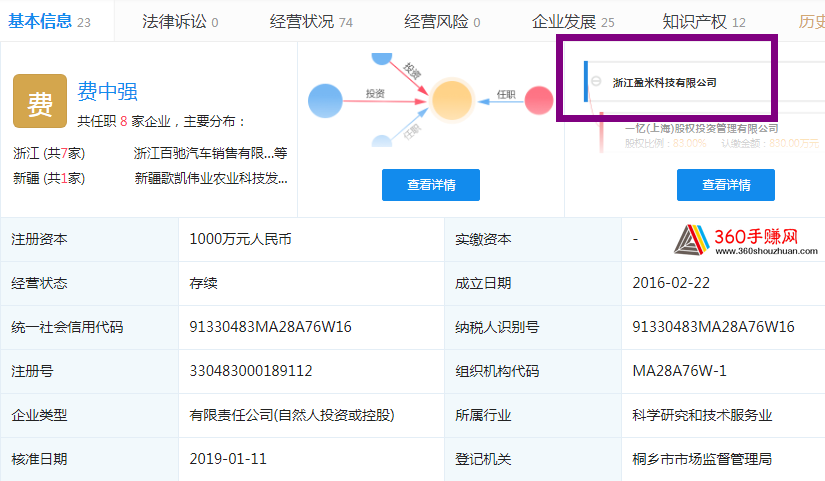Screen dimensions: 825x481
Task: Select the large blue 投资 node on left
Action: coord(325,101)
